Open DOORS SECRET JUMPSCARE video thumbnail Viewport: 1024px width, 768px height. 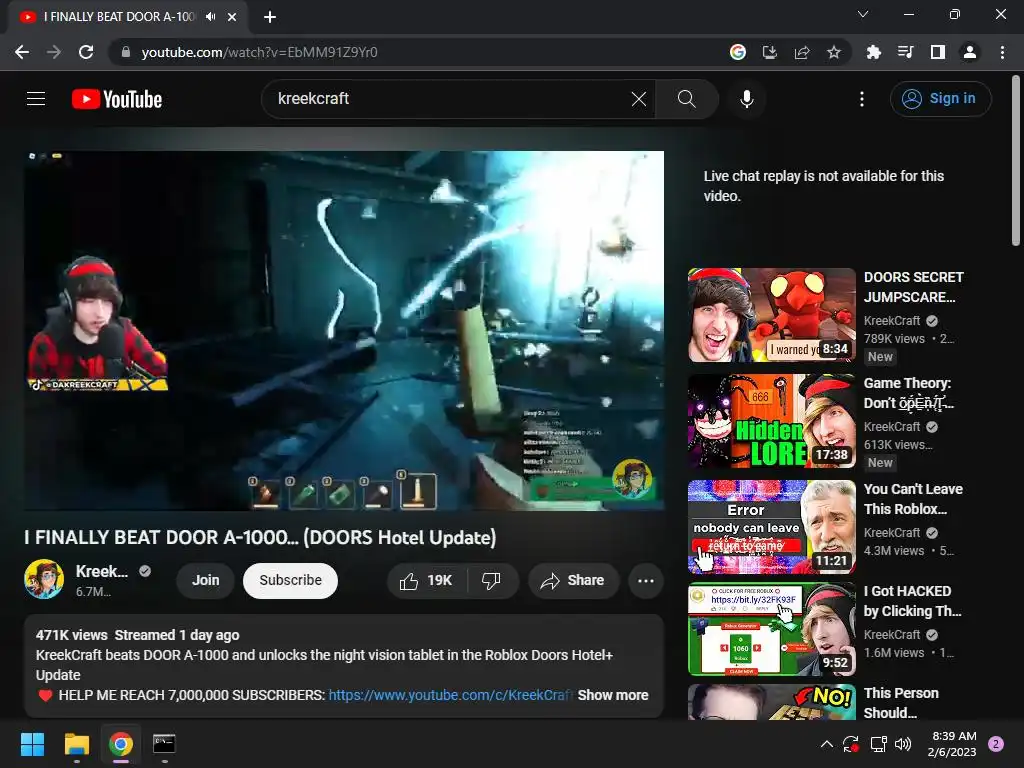pyautogui.click(x=771, y=315)
